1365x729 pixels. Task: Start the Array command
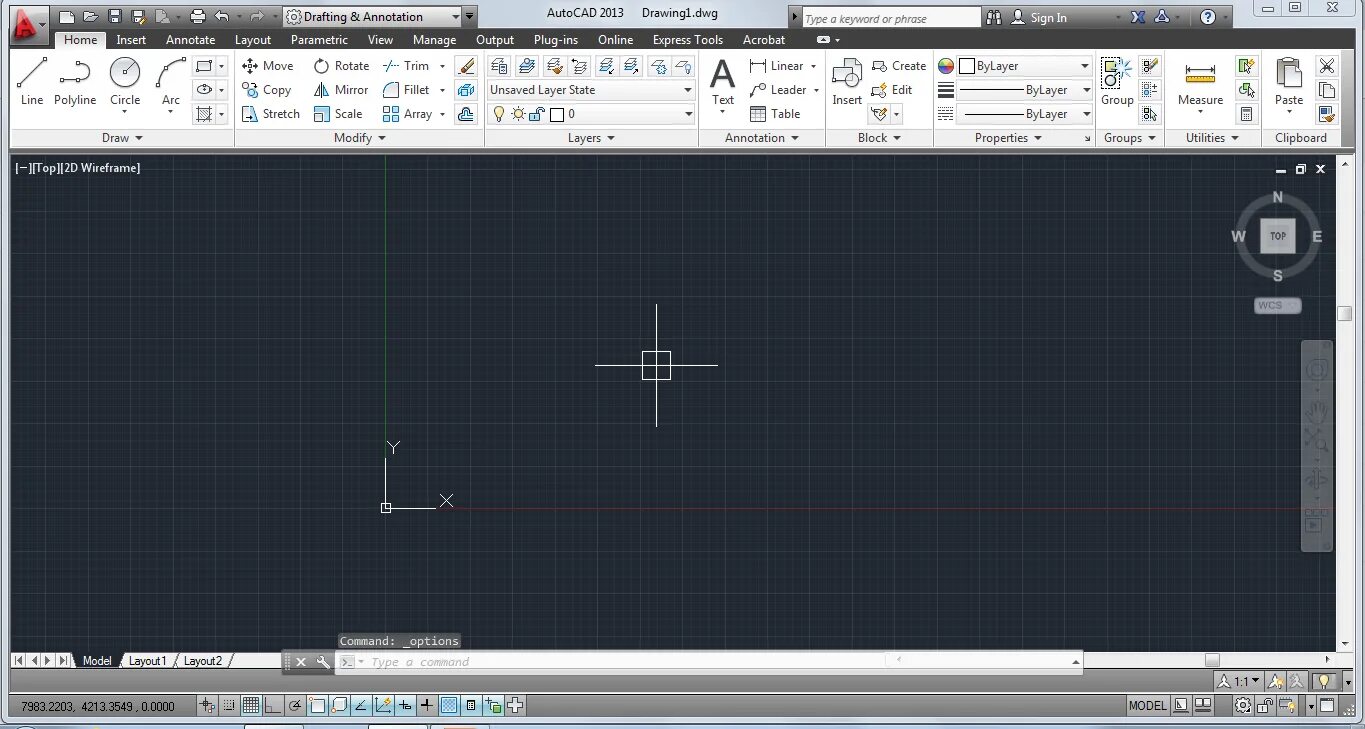coord(408,114)
